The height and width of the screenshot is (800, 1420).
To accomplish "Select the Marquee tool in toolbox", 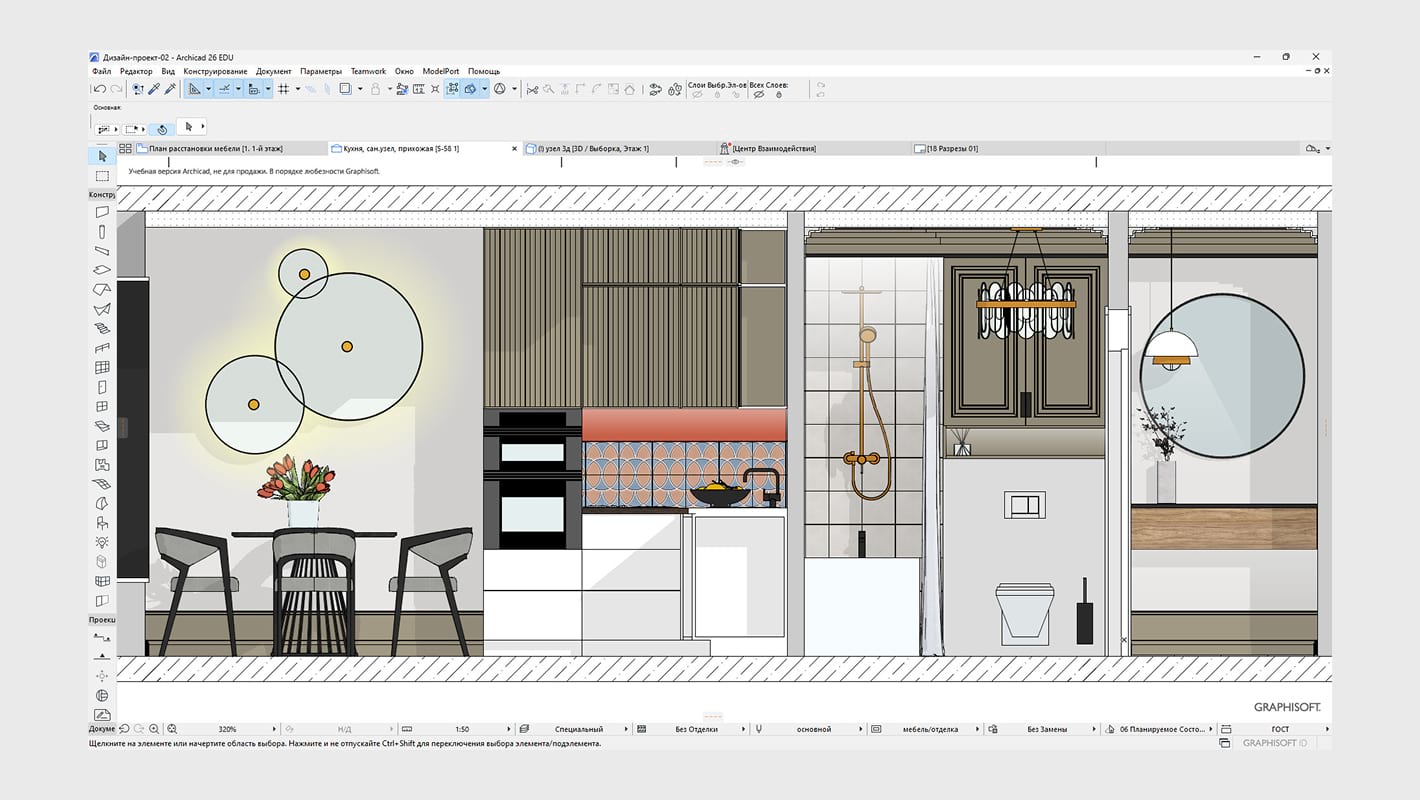I will coord(102,176).
